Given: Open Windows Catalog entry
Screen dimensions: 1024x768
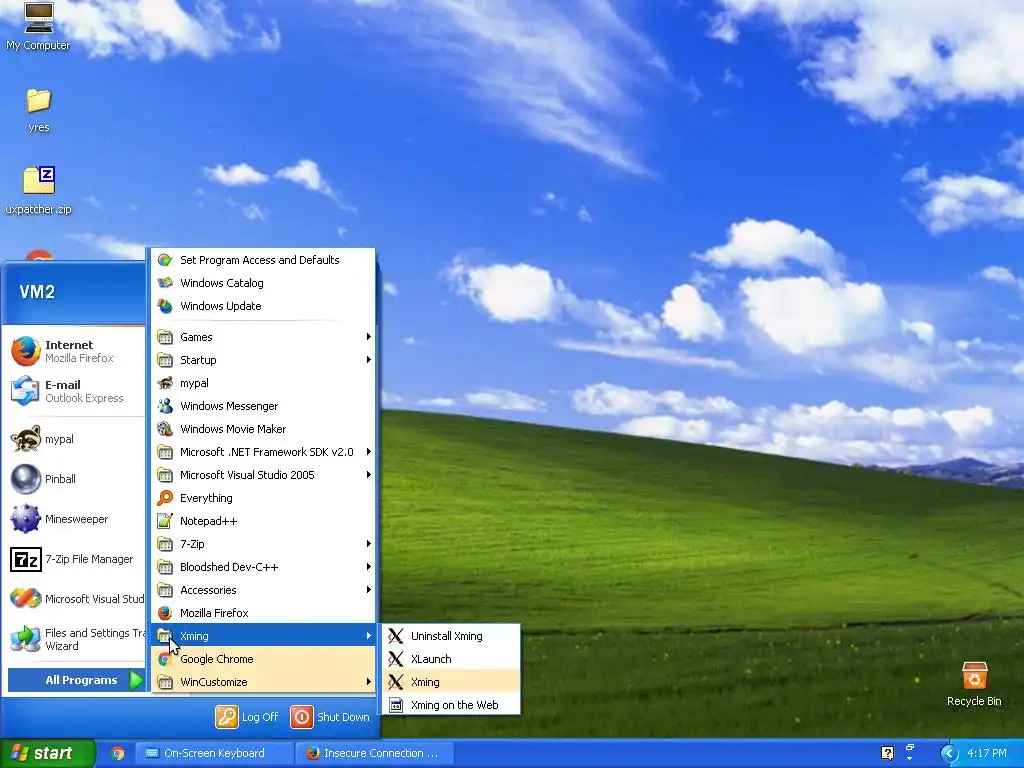Looking at the screenshot, I should pos(264,283).
